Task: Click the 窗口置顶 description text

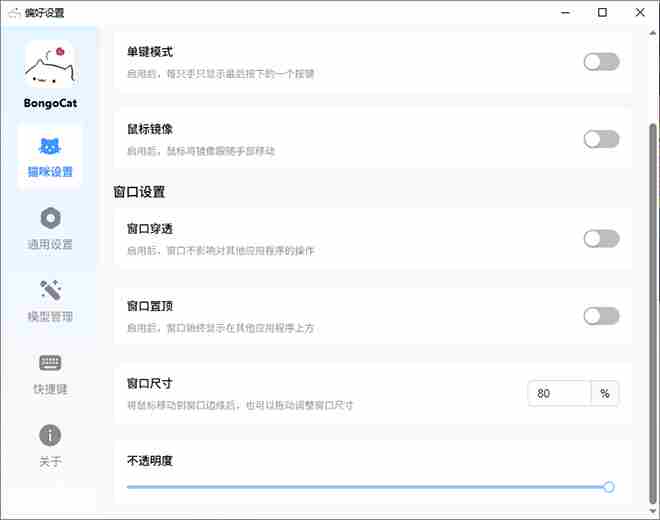Action: coord(221,328)
